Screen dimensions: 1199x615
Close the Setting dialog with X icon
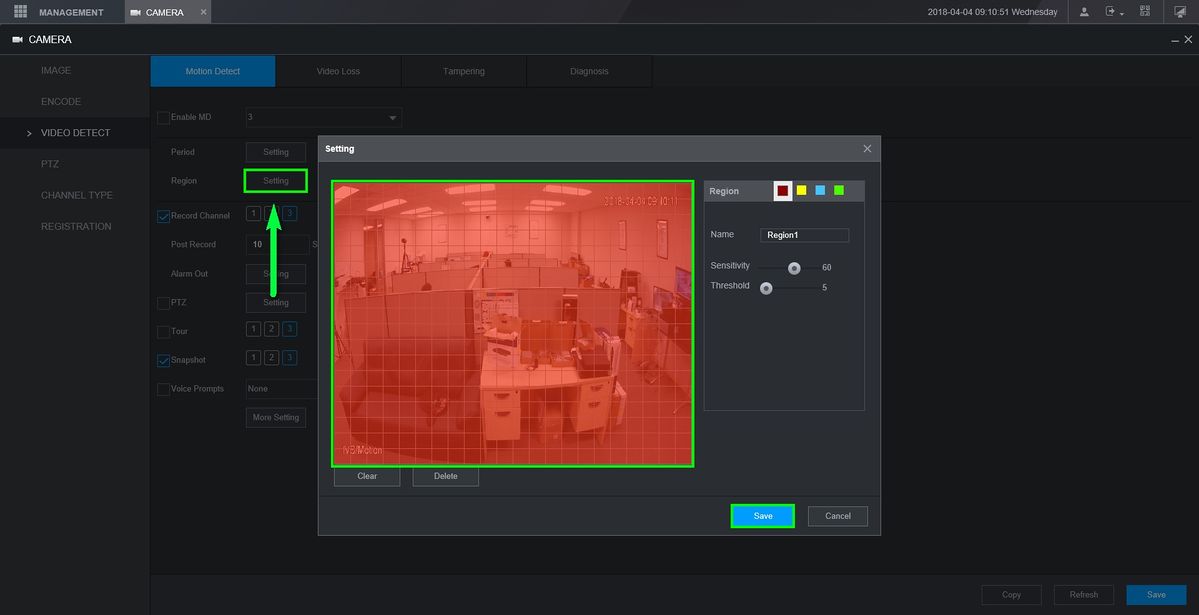pyautogui.click(x=867, y=149)
